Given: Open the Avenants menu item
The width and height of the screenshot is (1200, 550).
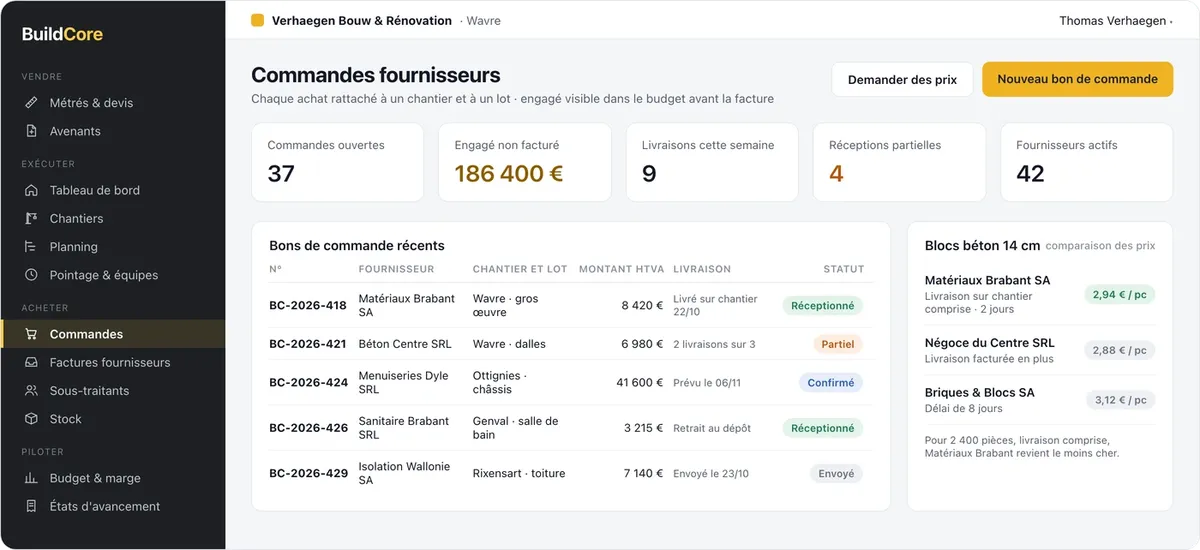Looking at the screenshot, I should (112, 131).
